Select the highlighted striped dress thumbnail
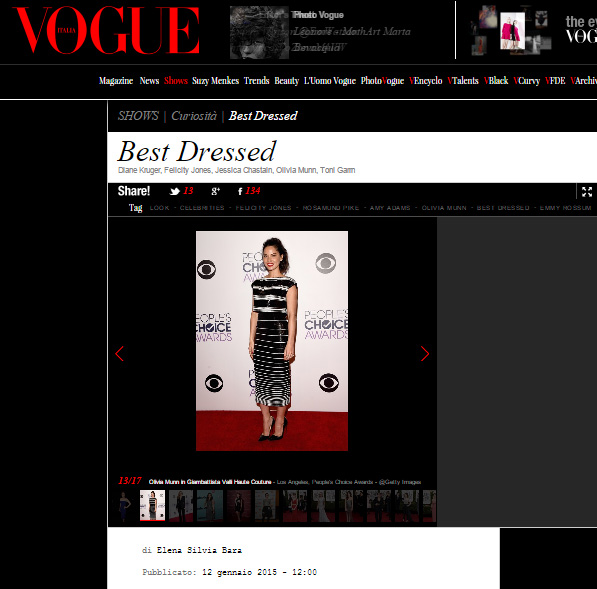 pos(152,505)
